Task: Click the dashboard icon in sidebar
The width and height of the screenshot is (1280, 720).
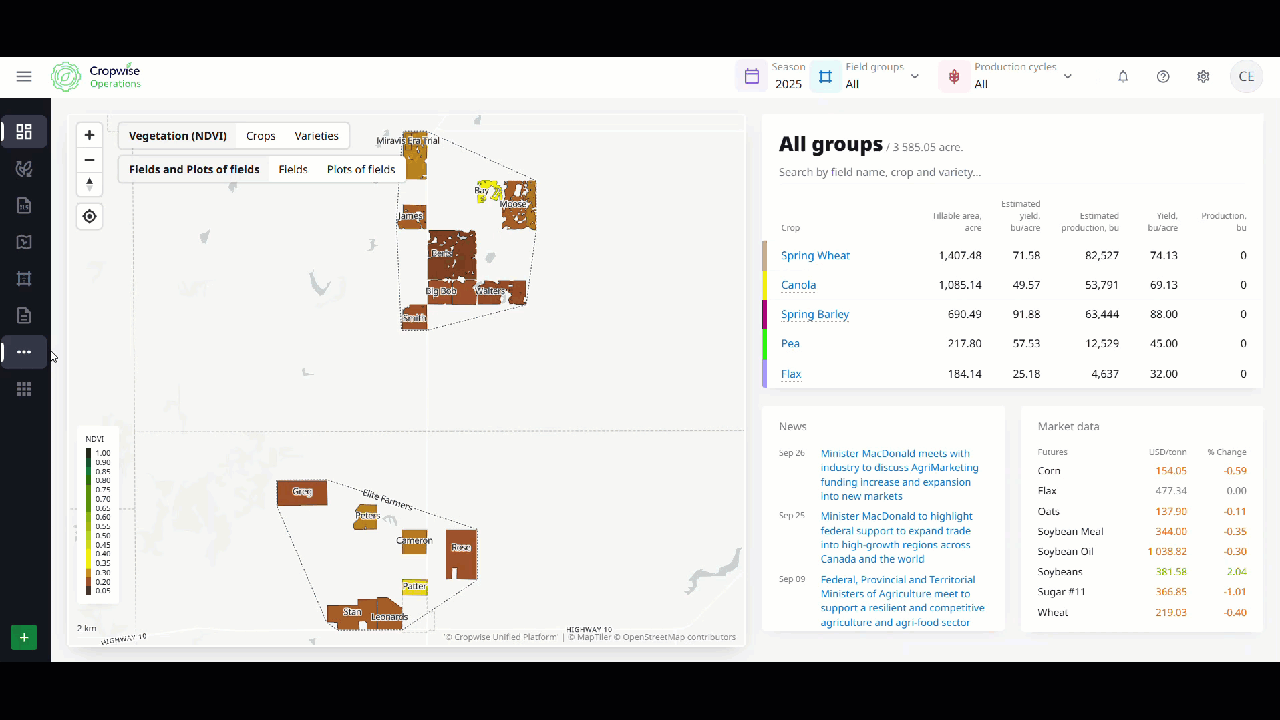Action: pos(24,132)
